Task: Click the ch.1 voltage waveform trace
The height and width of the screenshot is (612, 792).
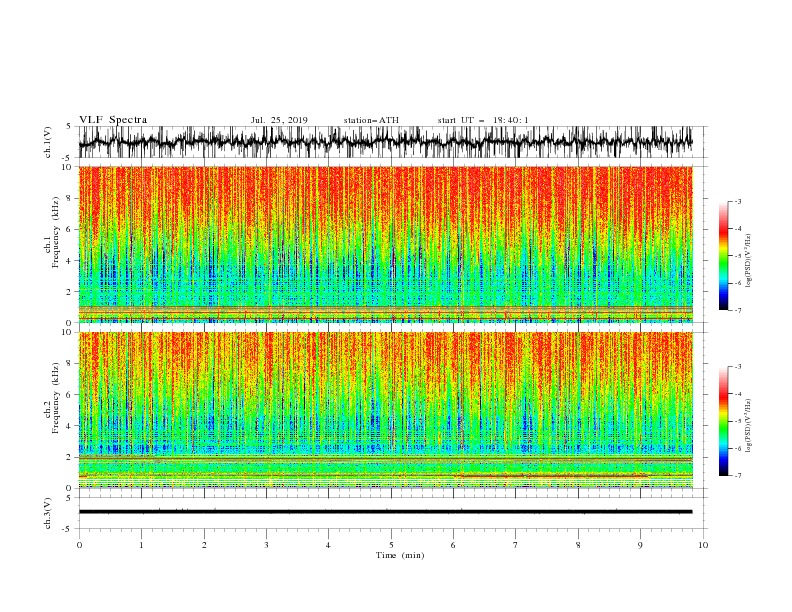Action: click(x=385, y=142)
